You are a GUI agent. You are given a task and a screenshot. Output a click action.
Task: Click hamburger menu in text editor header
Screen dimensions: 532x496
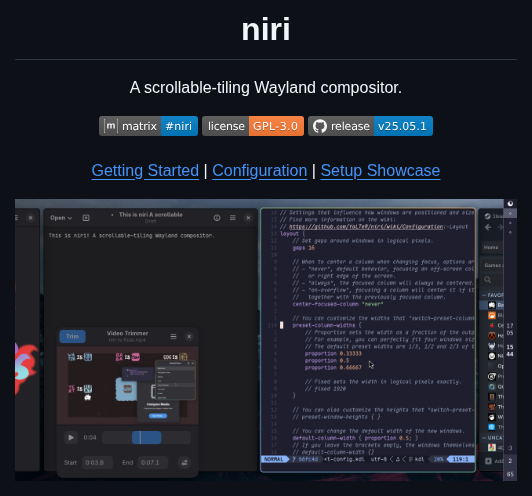(233, 217)
